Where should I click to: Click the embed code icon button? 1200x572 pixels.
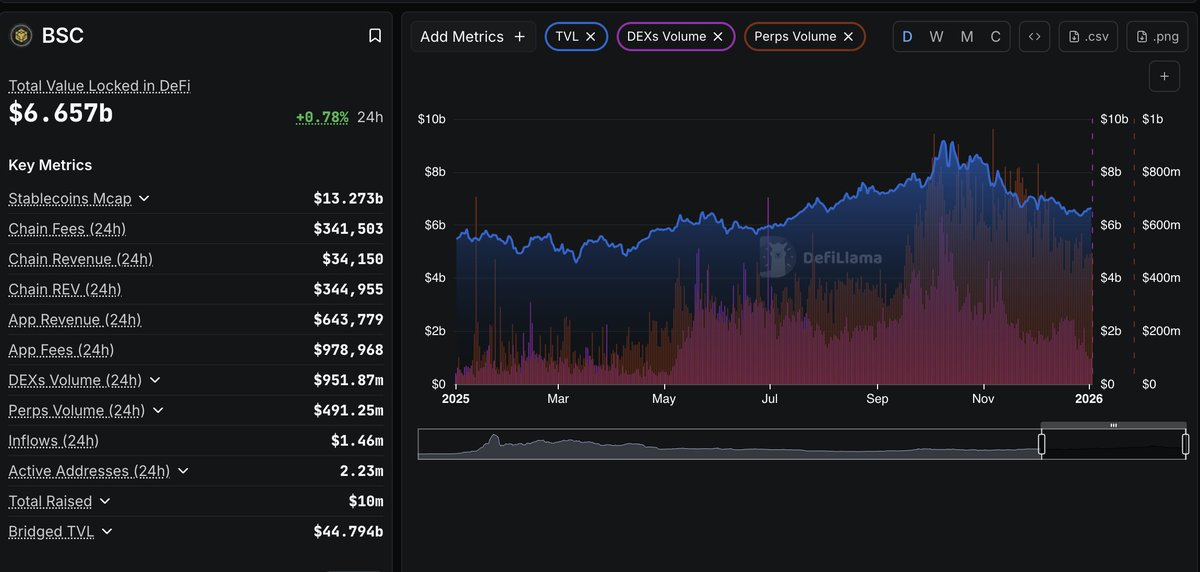pos(1035,37)
